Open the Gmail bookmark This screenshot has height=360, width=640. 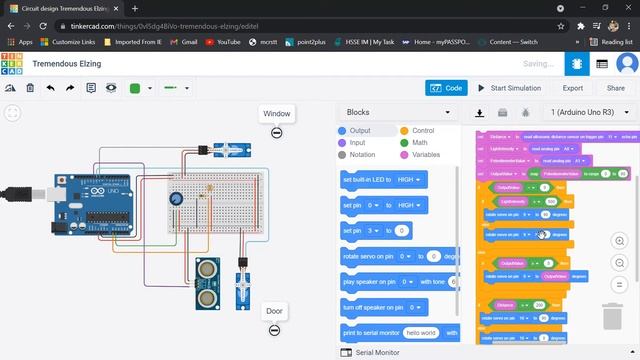click(184, 42)
